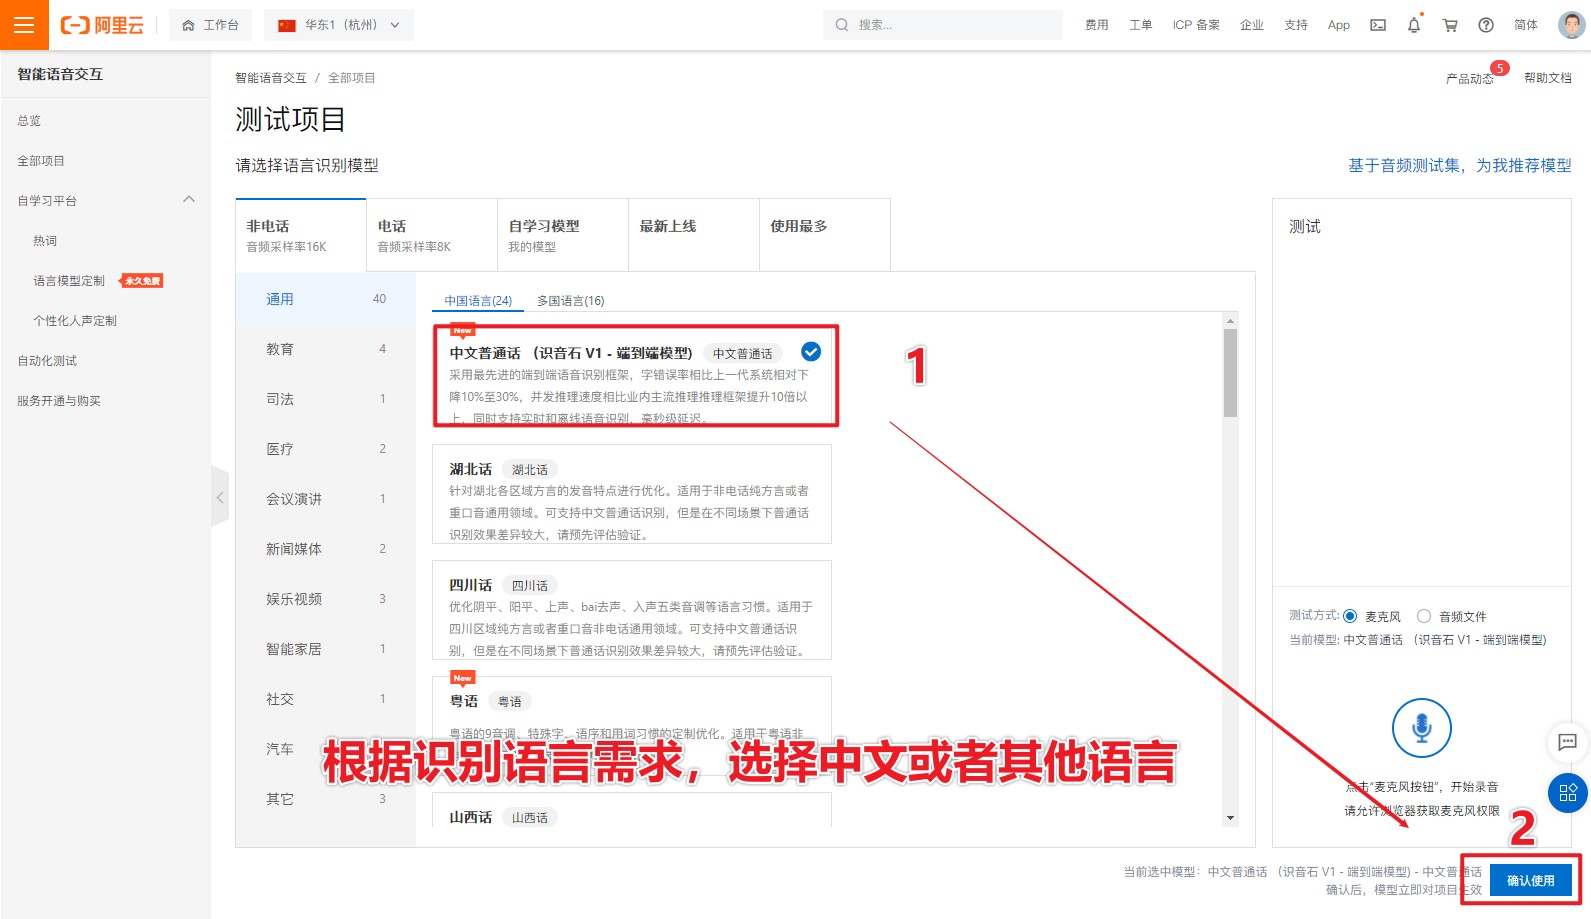1591x919 pixels.
Task: Open the blue grid shortcut floating icon
Action: click(x=1567, y=793)
